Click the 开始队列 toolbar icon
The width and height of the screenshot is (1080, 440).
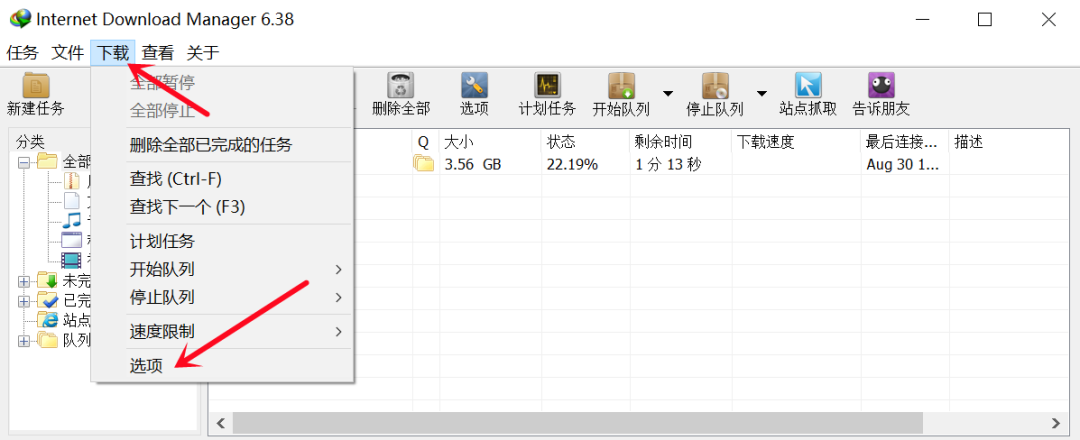(622, 86)
